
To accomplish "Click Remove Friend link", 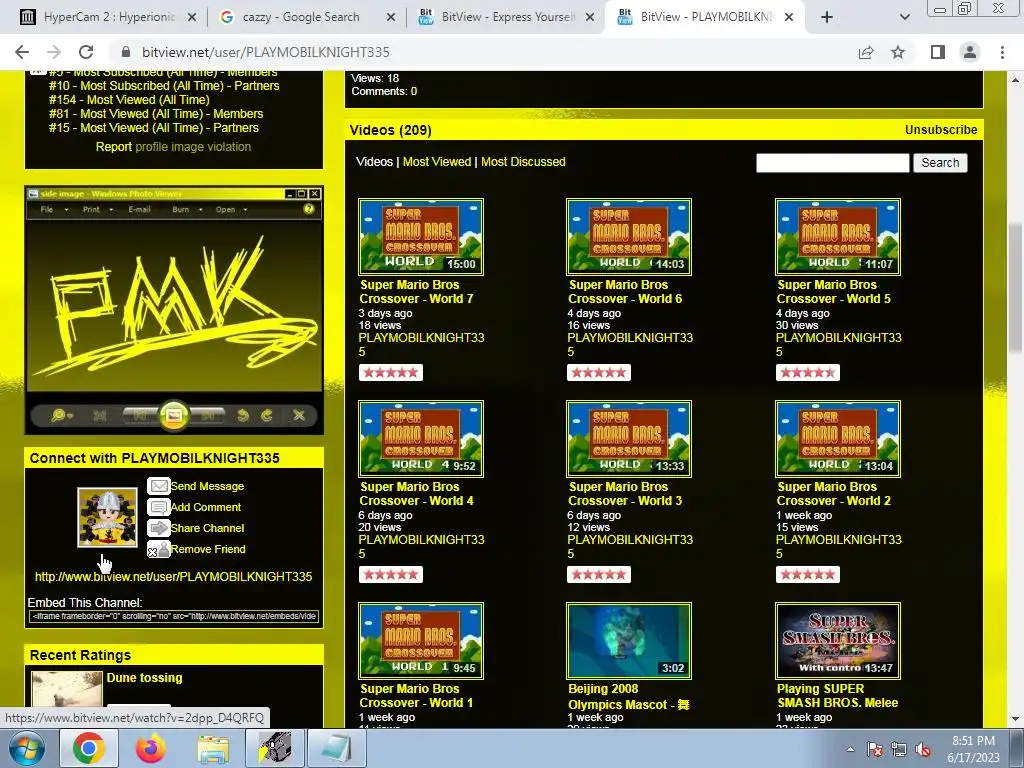I will pyautogui.click(x=208, y=549).
